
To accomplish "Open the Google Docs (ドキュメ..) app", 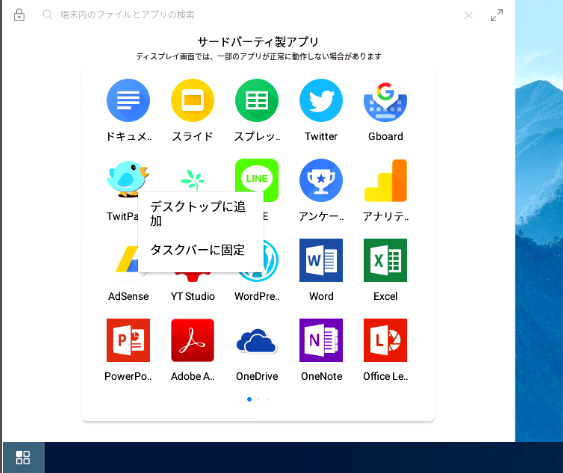I will (x=128, y=101).
